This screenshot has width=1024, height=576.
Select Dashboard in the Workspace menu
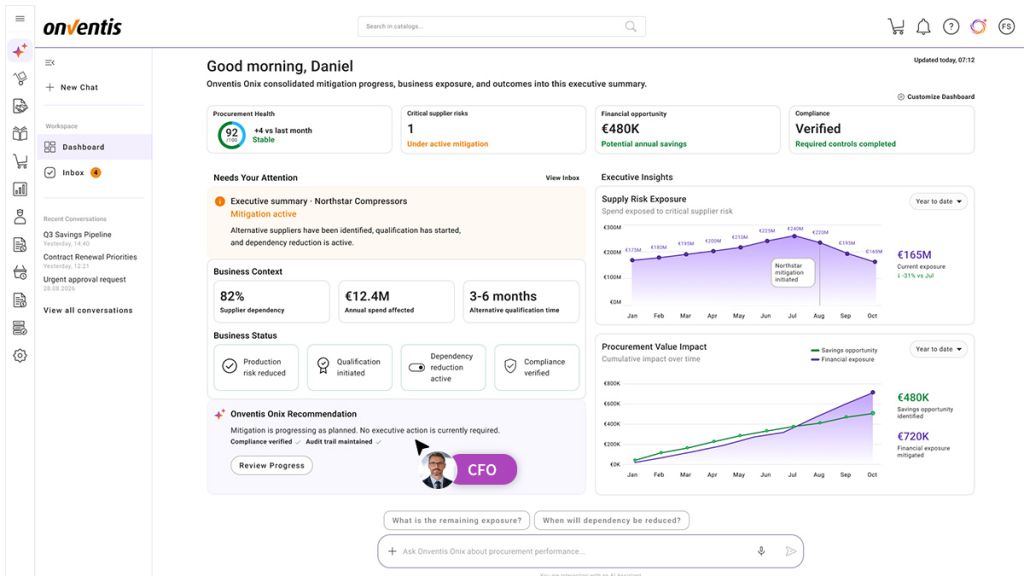pos(95,148)
